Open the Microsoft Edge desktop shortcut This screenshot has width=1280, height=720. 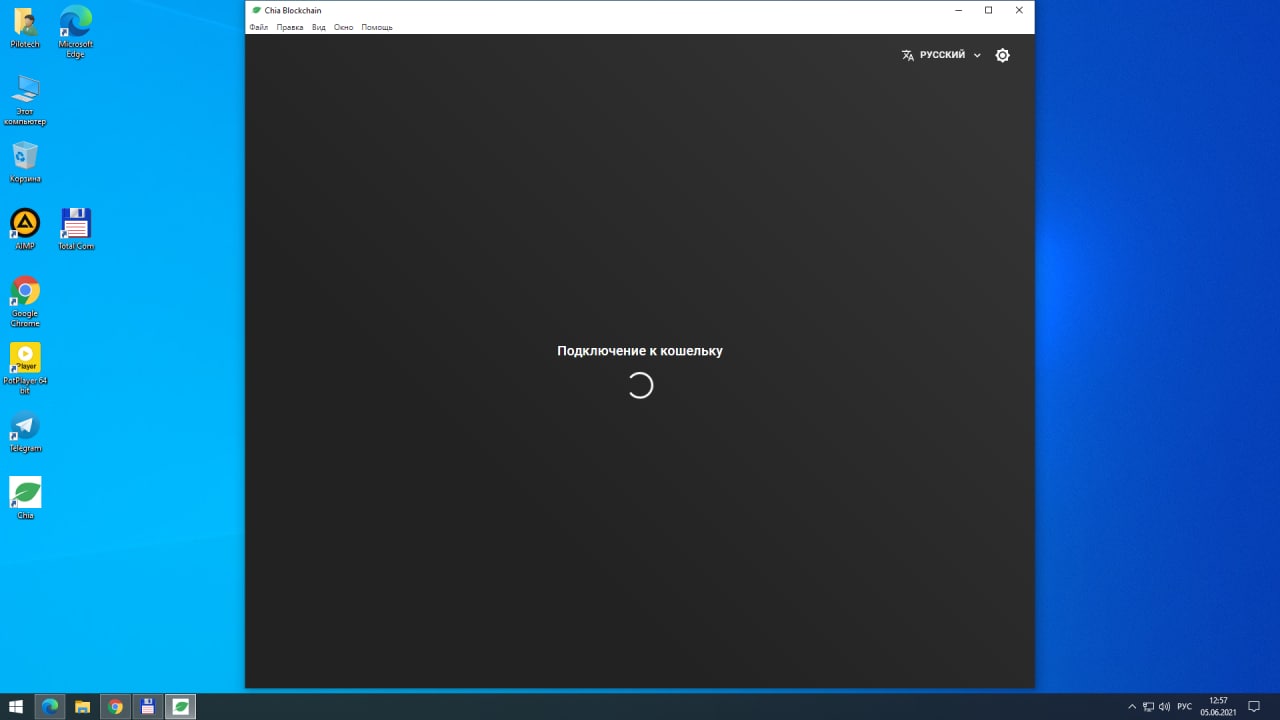(76, 32)
